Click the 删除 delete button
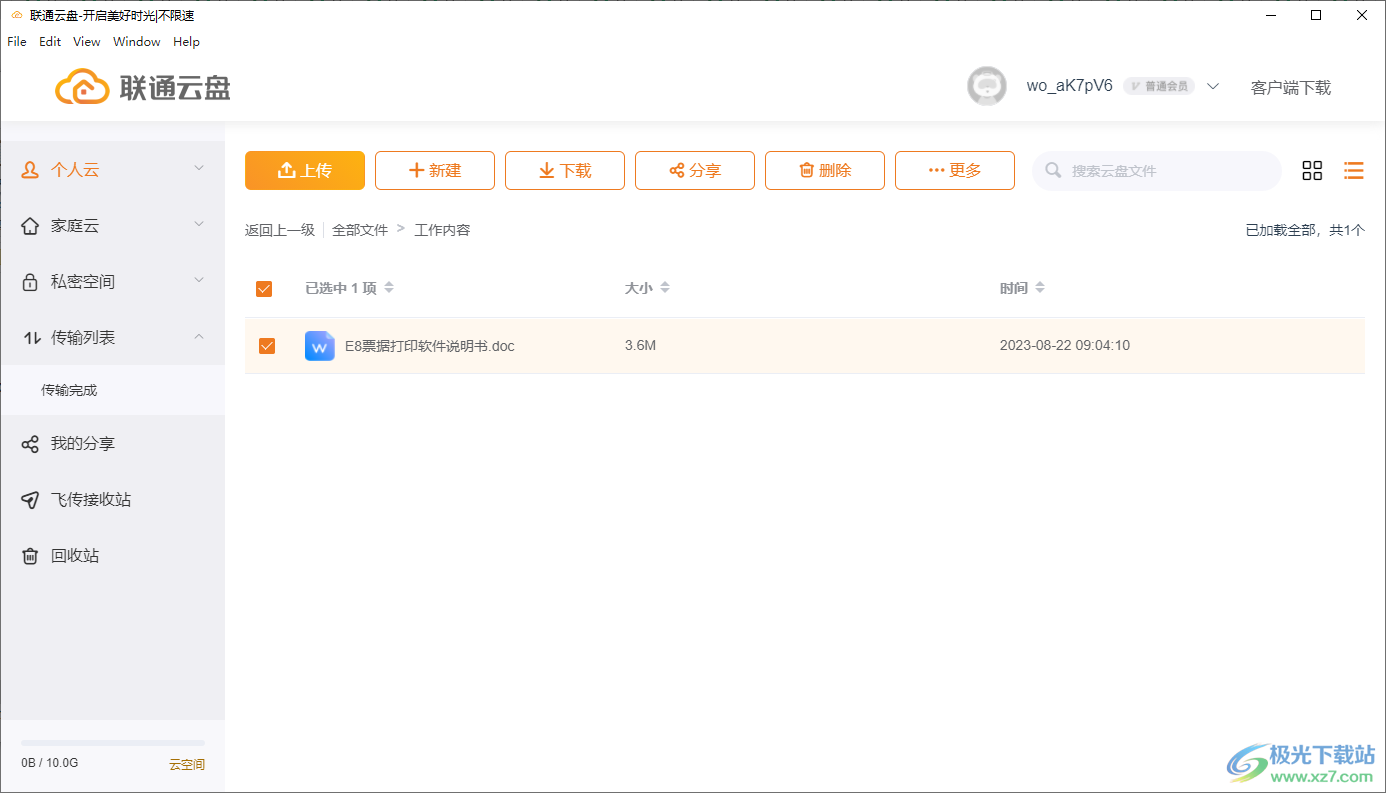The image size is (1386, 793). pos(825,170)
